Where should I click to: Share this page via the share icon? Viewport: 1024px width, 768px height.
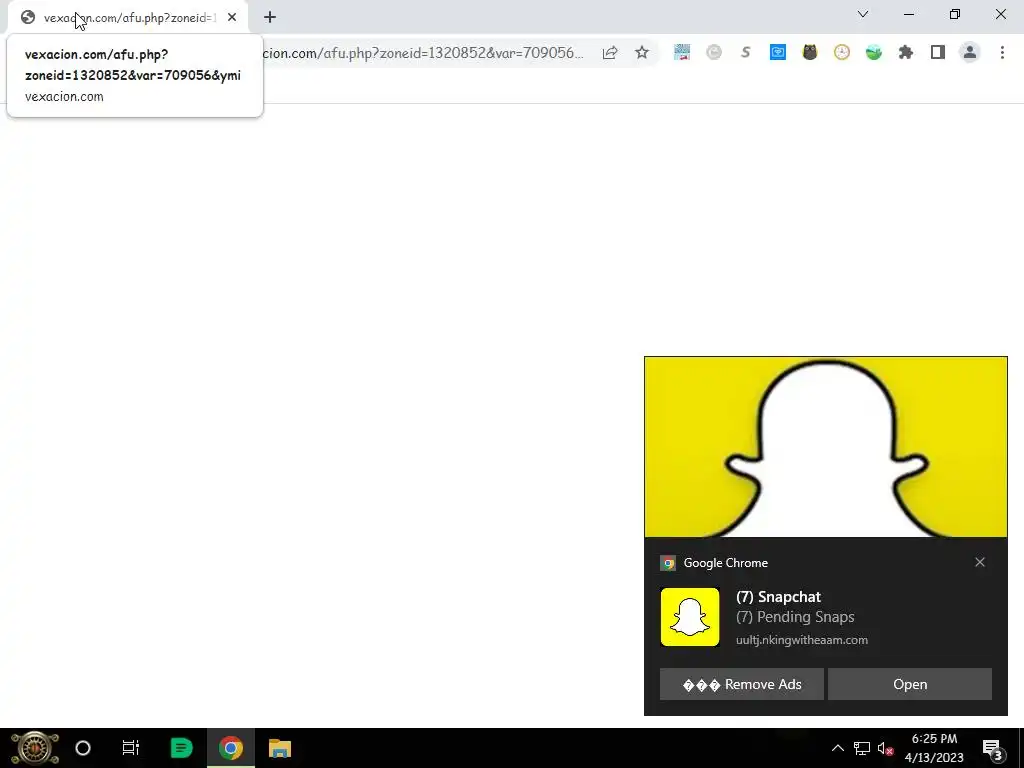[x=610, y=53]
